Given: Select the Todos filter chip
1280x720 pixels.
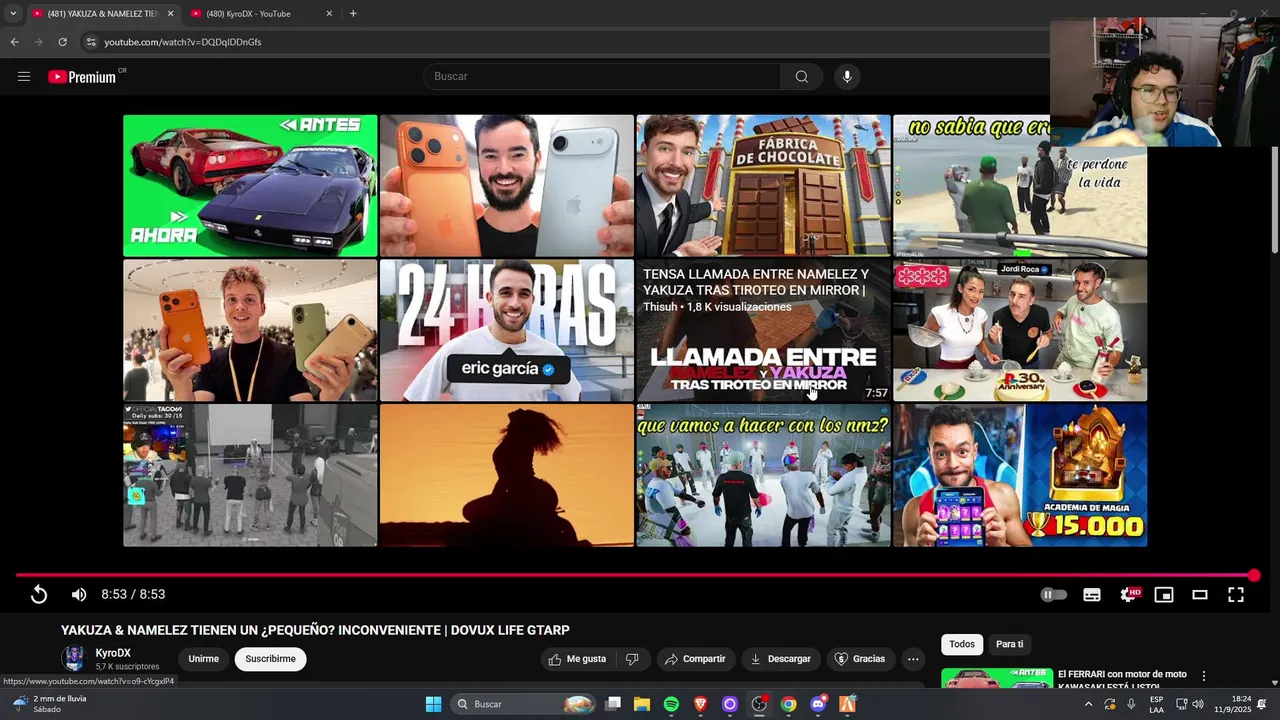Looking at the screenshot, I should point(962,644).
